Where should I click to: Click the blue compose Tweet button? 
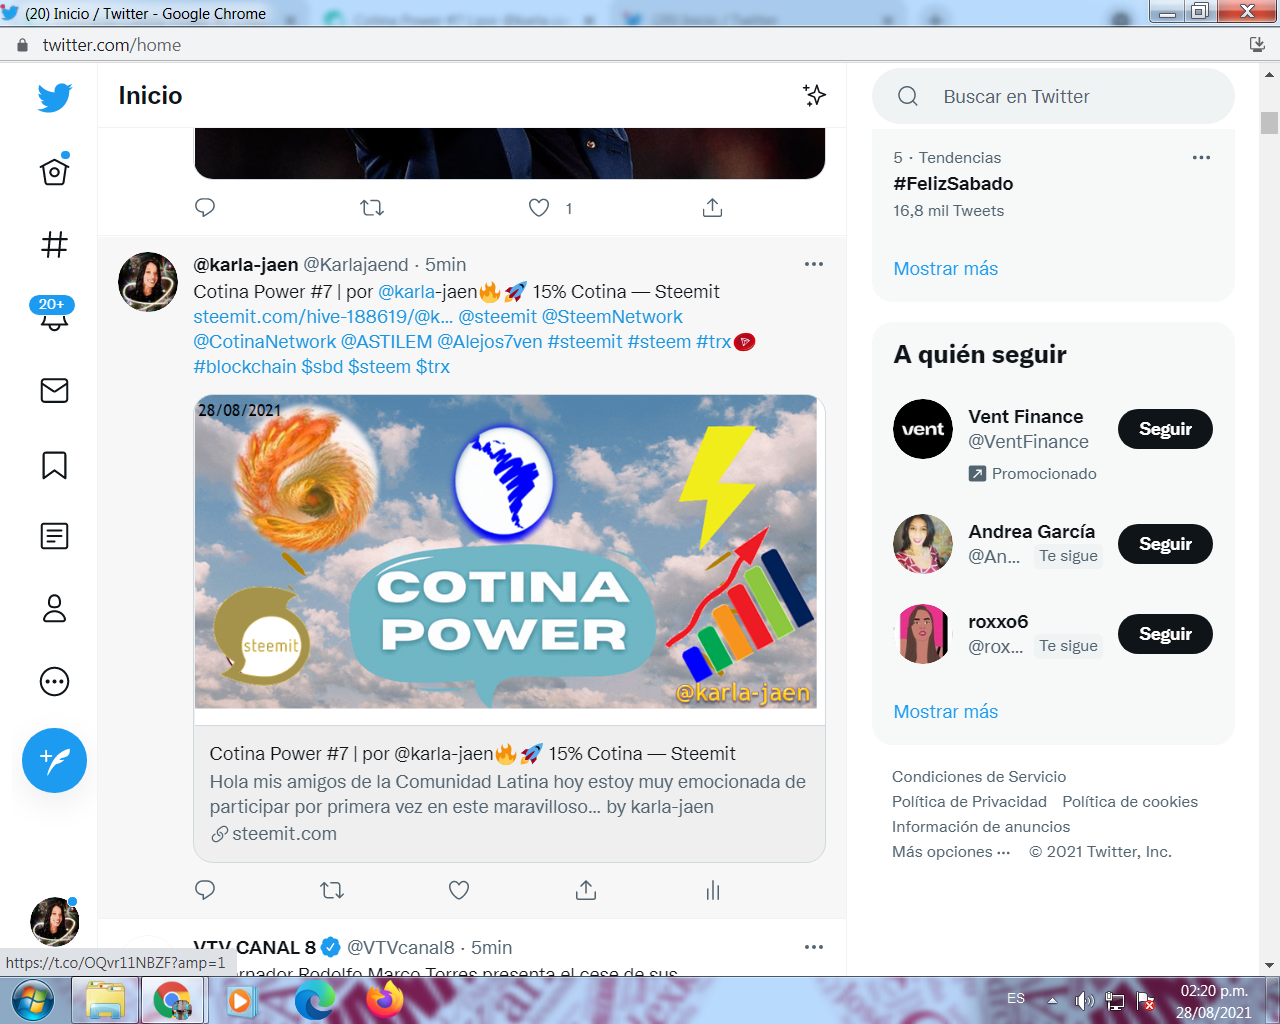[x=54, y=760]
